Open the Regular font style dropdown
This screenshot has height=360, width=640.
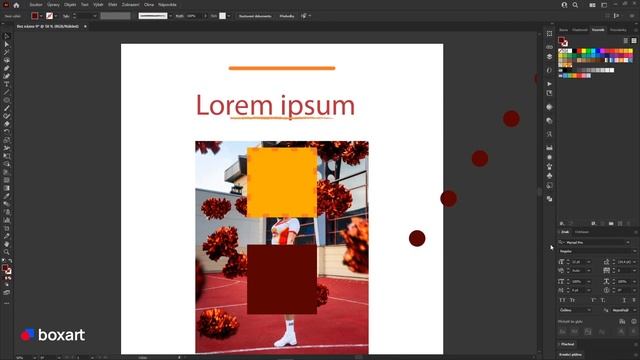point(634,251)
